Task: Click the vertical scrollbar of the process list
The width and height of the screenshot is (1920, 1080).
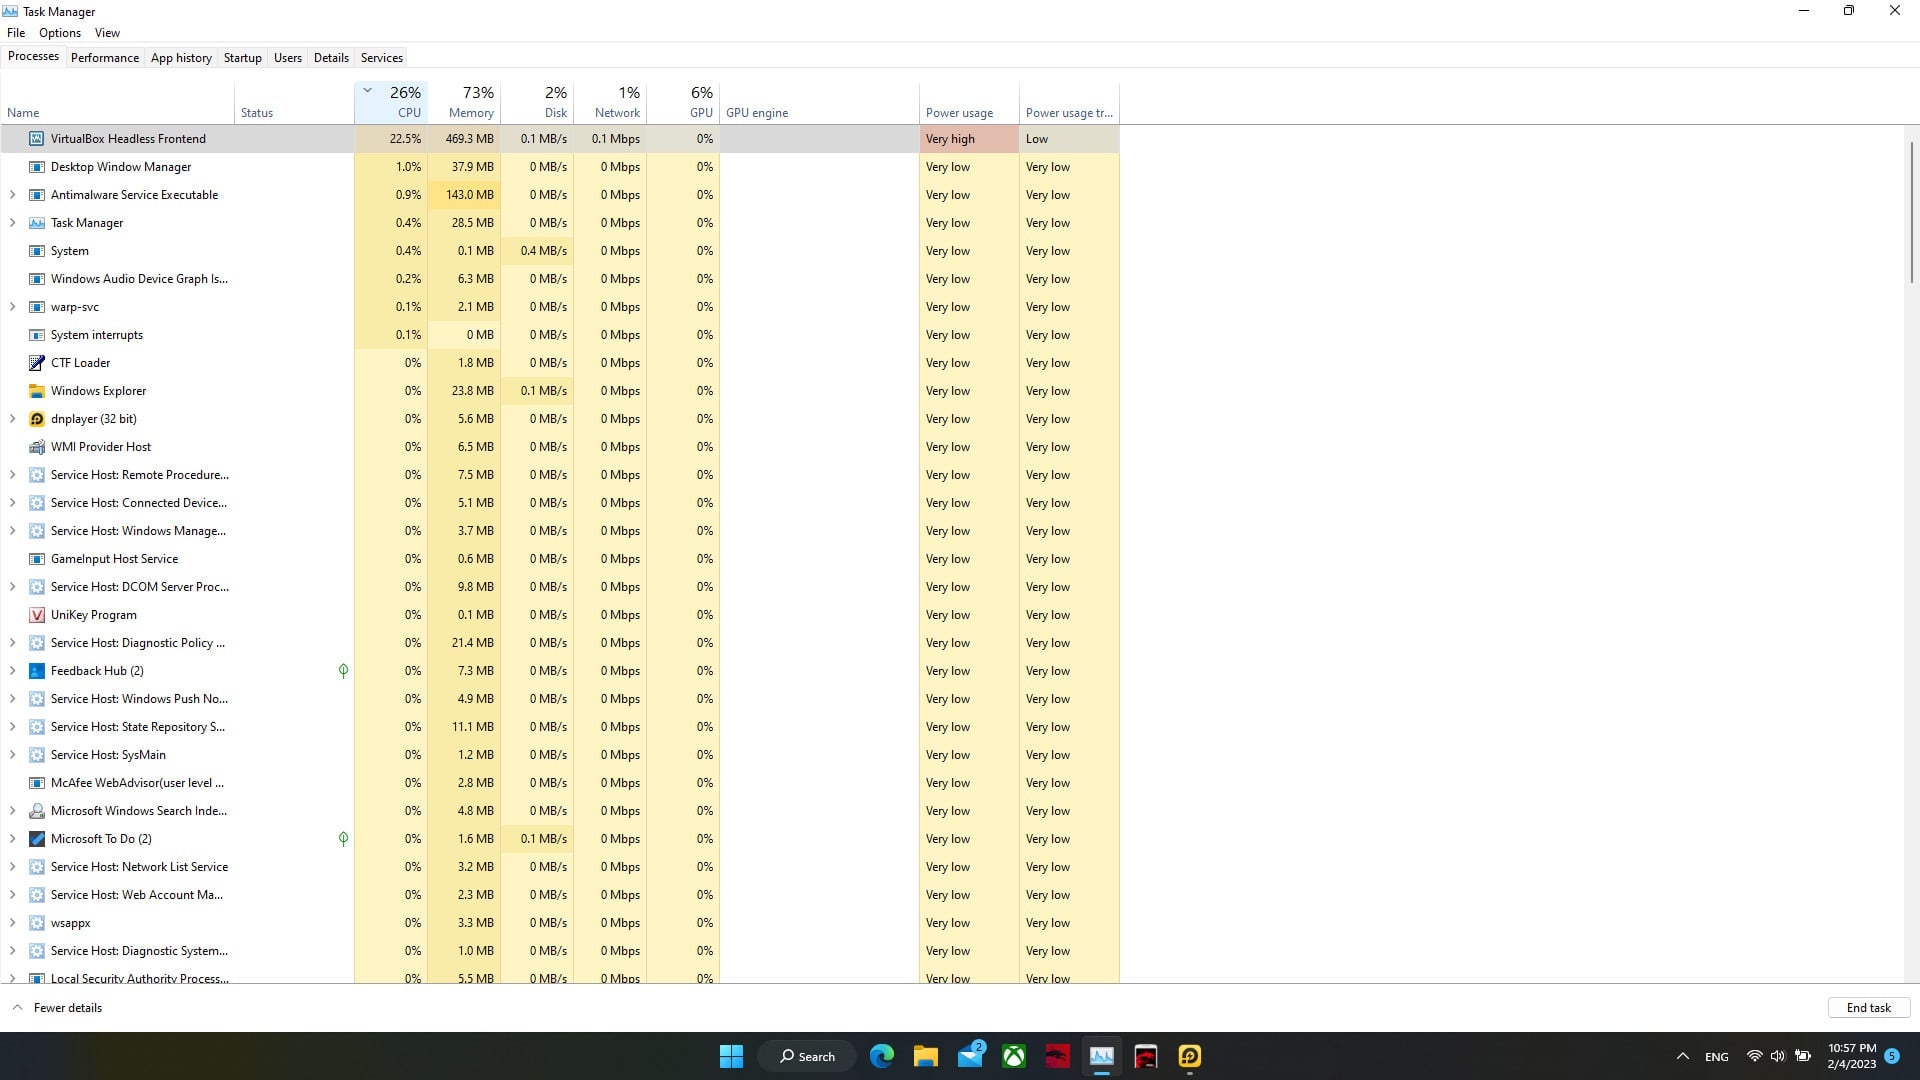Action: click(x=1911, y=210)
